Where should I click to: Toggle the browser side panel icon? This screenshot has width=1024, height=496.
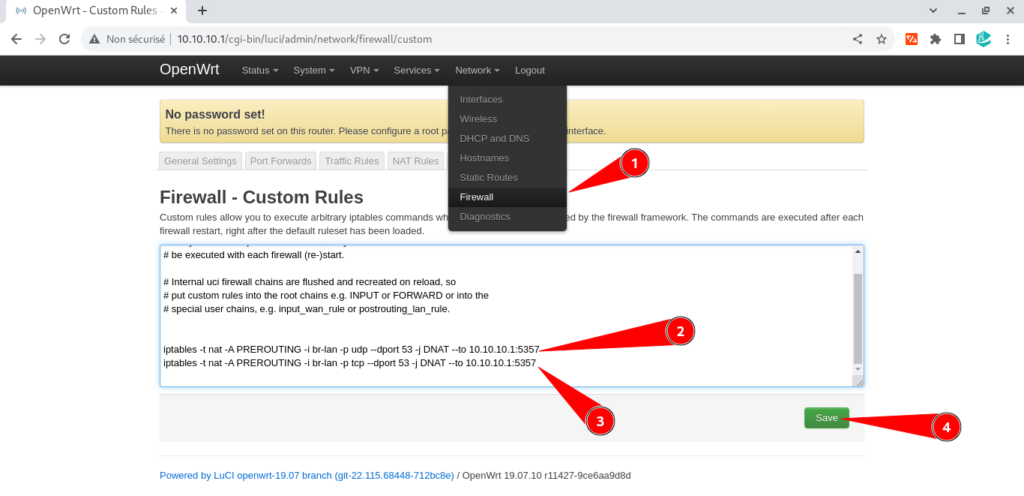click(x=959, y=39)
